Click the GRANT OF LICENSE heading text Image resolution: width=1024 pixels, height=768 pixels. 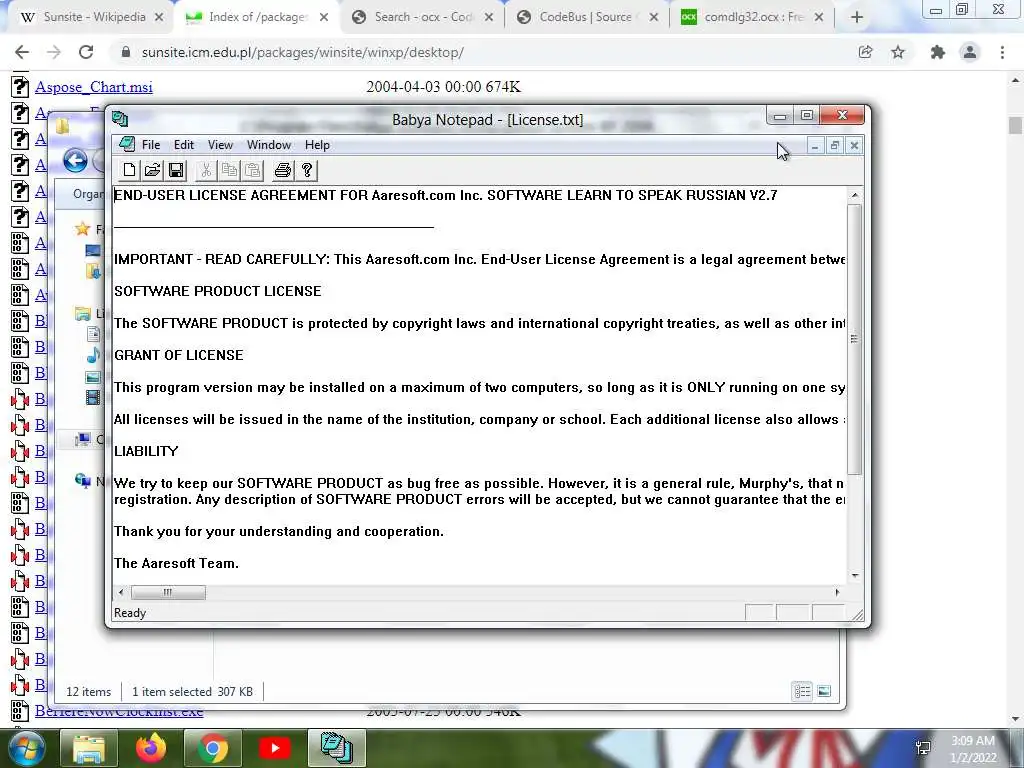179,355
